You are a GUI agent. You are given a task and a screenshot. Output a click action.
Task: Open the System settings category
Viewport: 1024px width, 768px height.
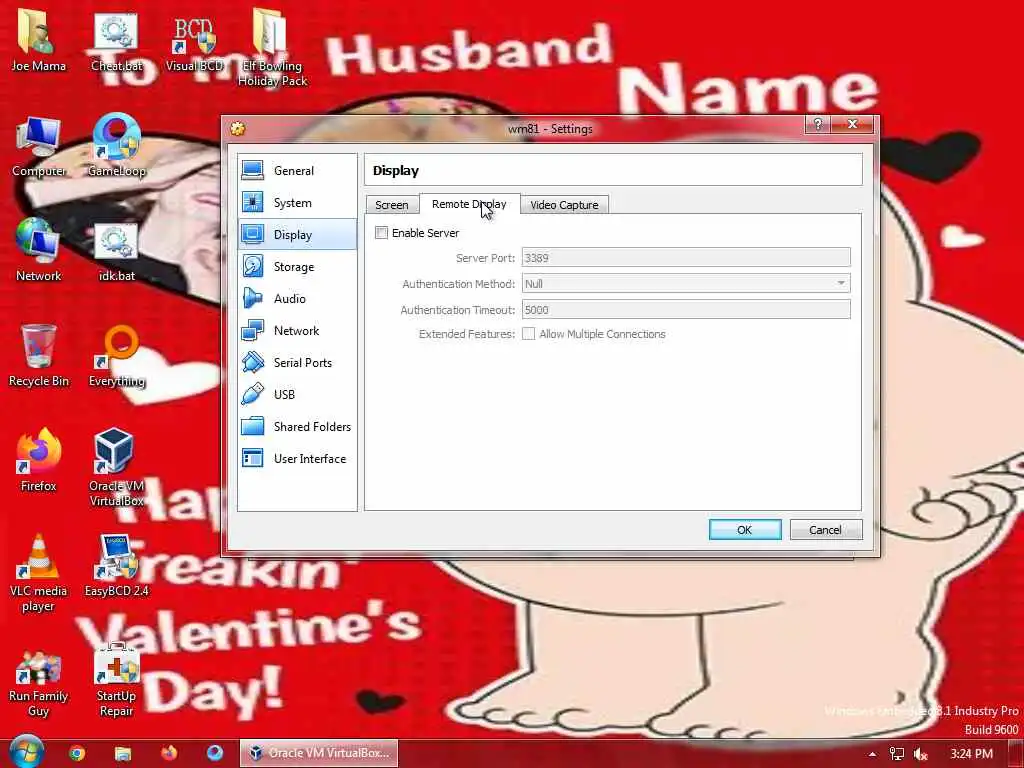297,202
